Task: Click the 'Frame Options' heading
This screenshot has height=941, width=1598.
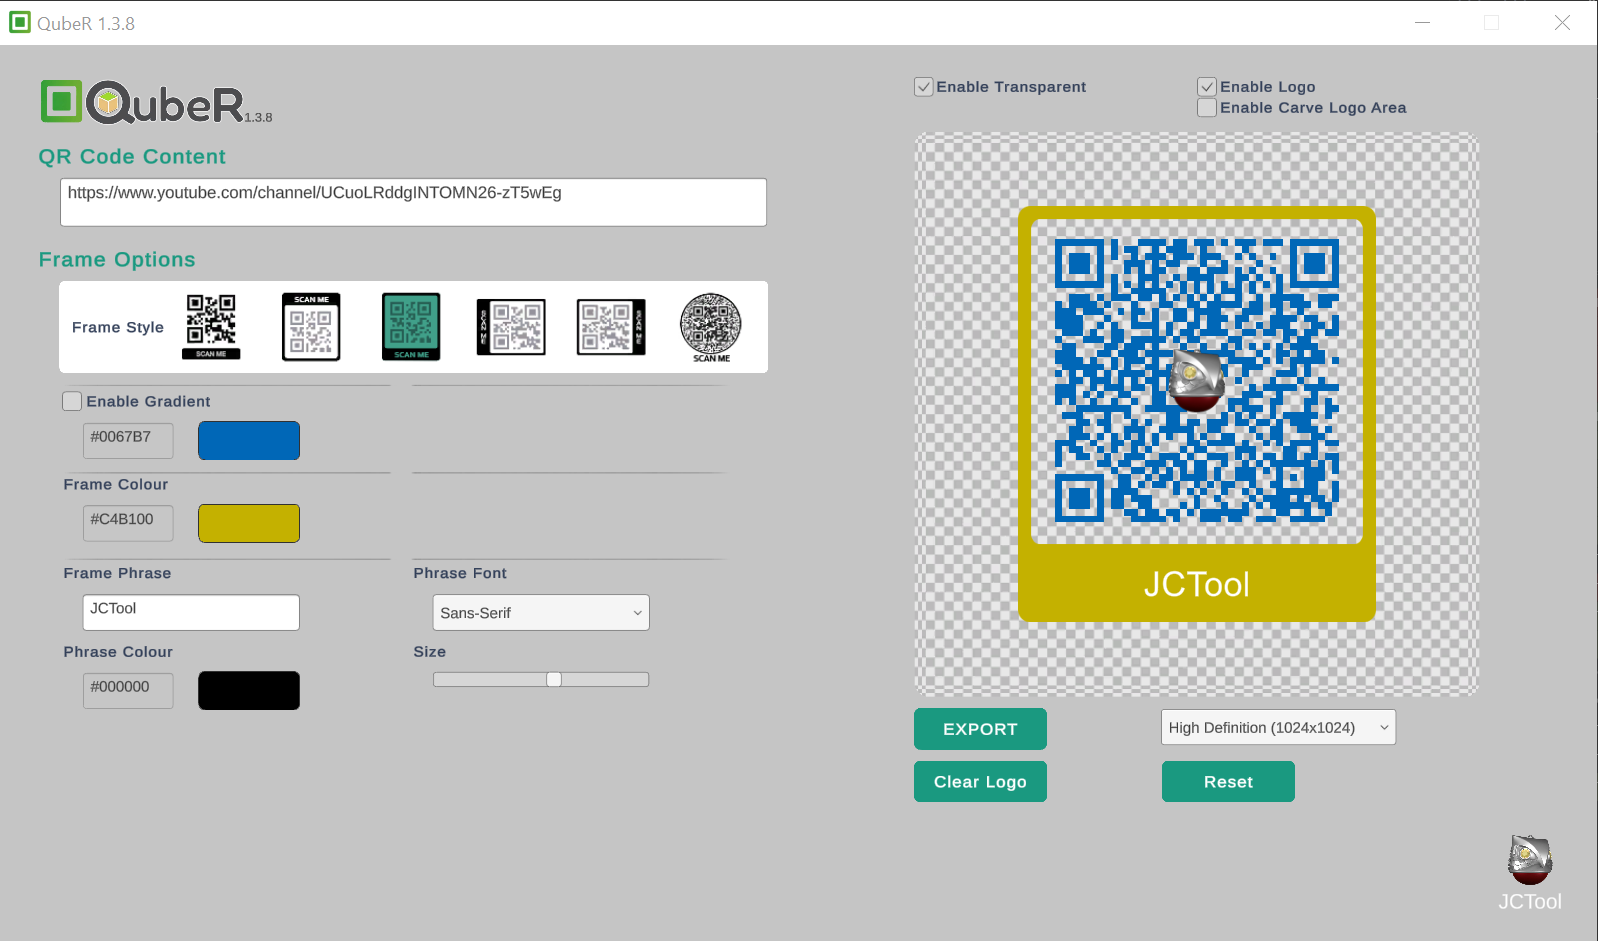Action: point(117,260)
